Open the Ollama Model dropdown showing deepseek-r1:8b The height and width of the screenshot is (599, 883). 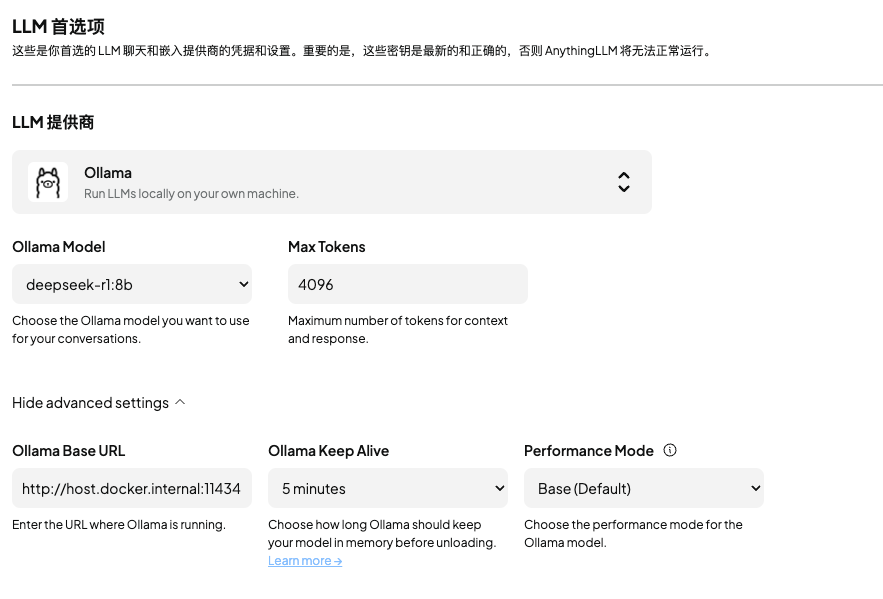click(132, 285)
